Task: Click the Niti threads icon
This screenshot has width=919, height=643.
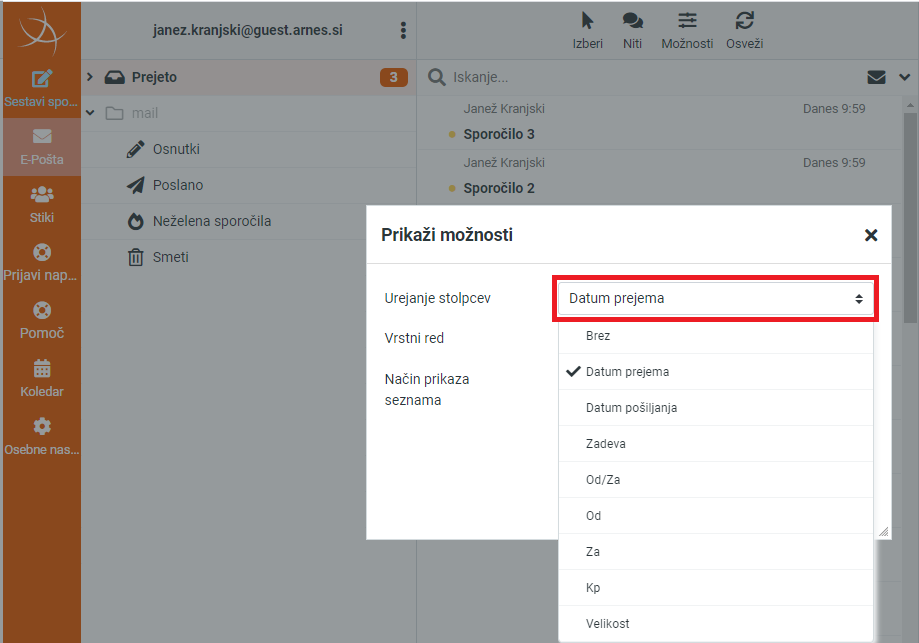Action: coord(632,21)
